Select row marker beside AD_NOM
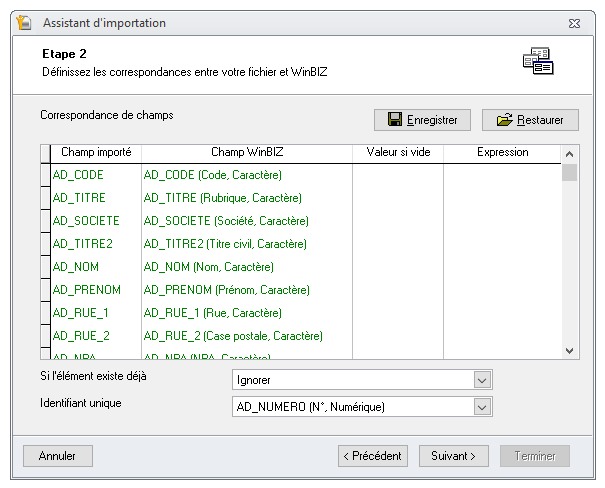Viewport: 605px width, 488px height. click(44, 267)
